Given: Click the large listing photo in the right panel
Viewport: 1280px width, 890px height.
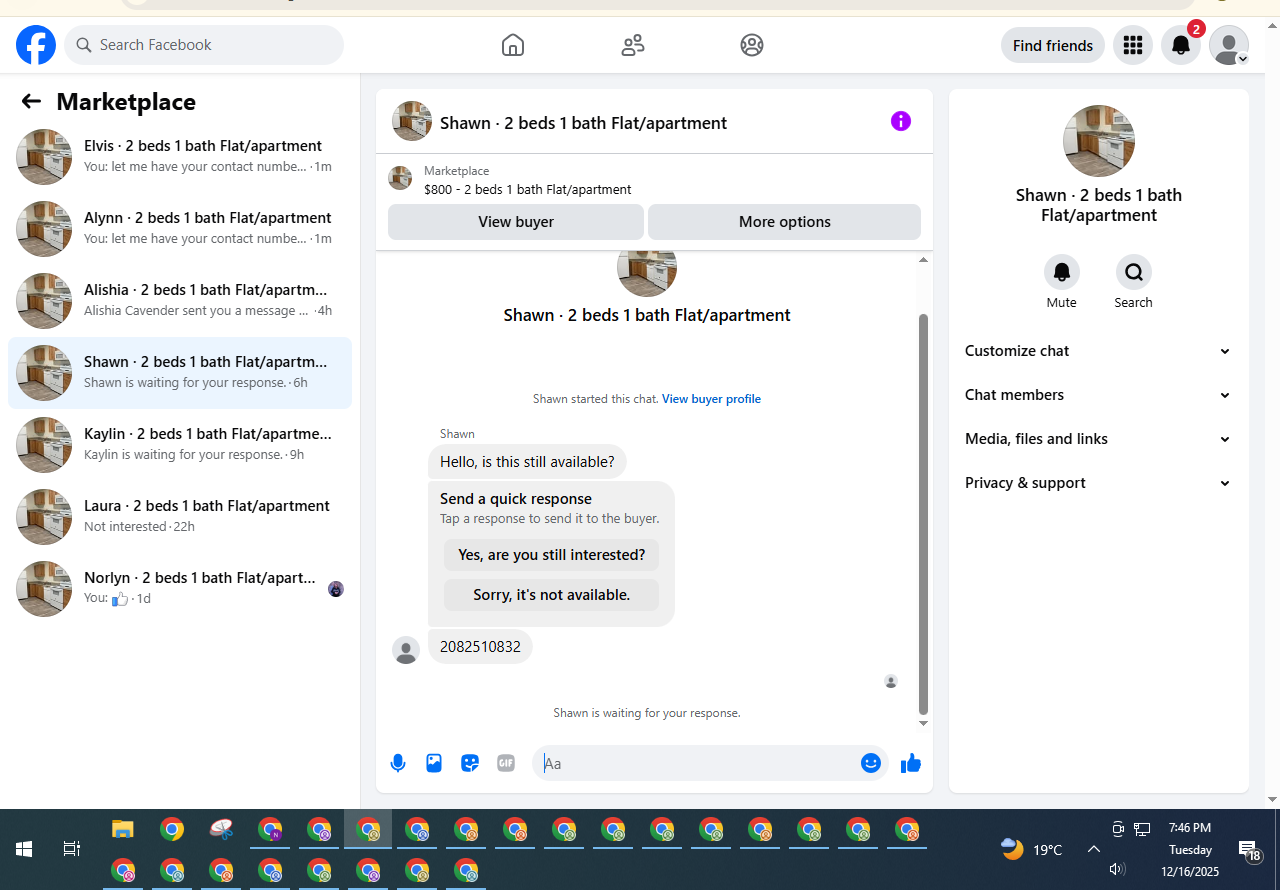Looking at the screenshot, I should pyautogui.click(x=1099, y=141).
